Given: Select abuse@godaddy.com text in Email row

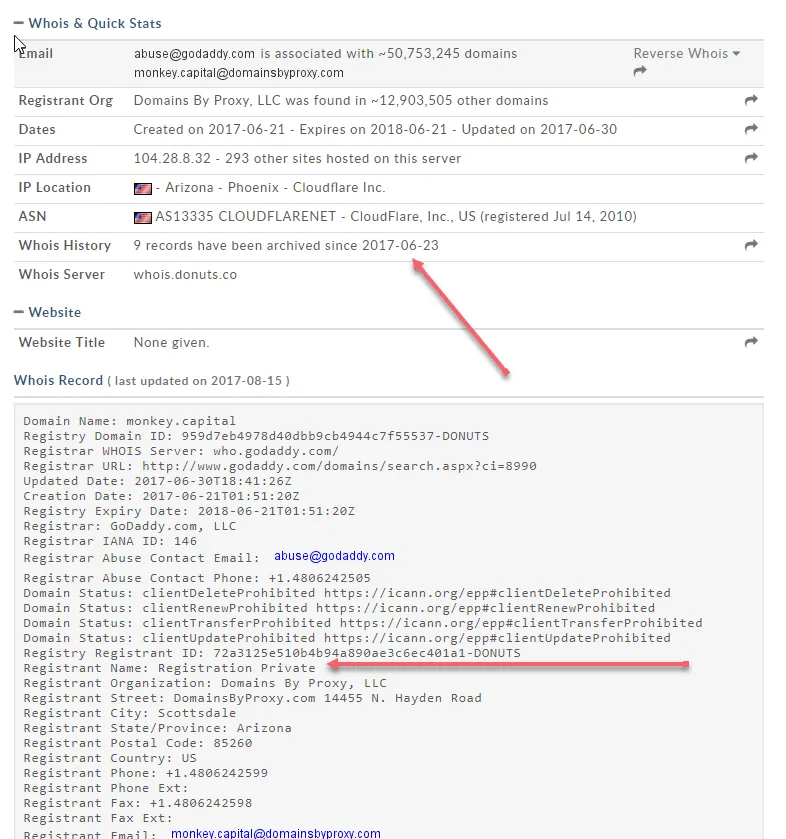Looking at the screenshot, I should [x=194, y=54].
